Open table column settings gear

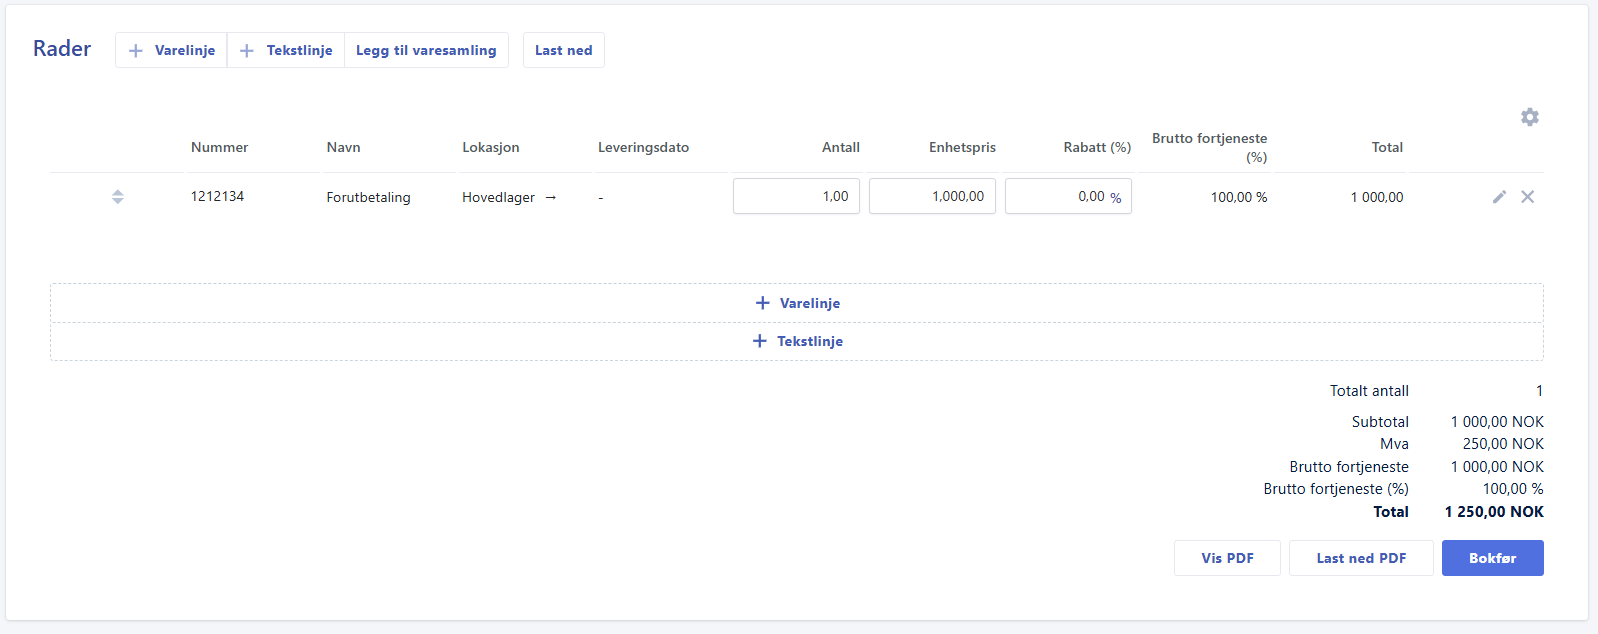click(1529, 117)
